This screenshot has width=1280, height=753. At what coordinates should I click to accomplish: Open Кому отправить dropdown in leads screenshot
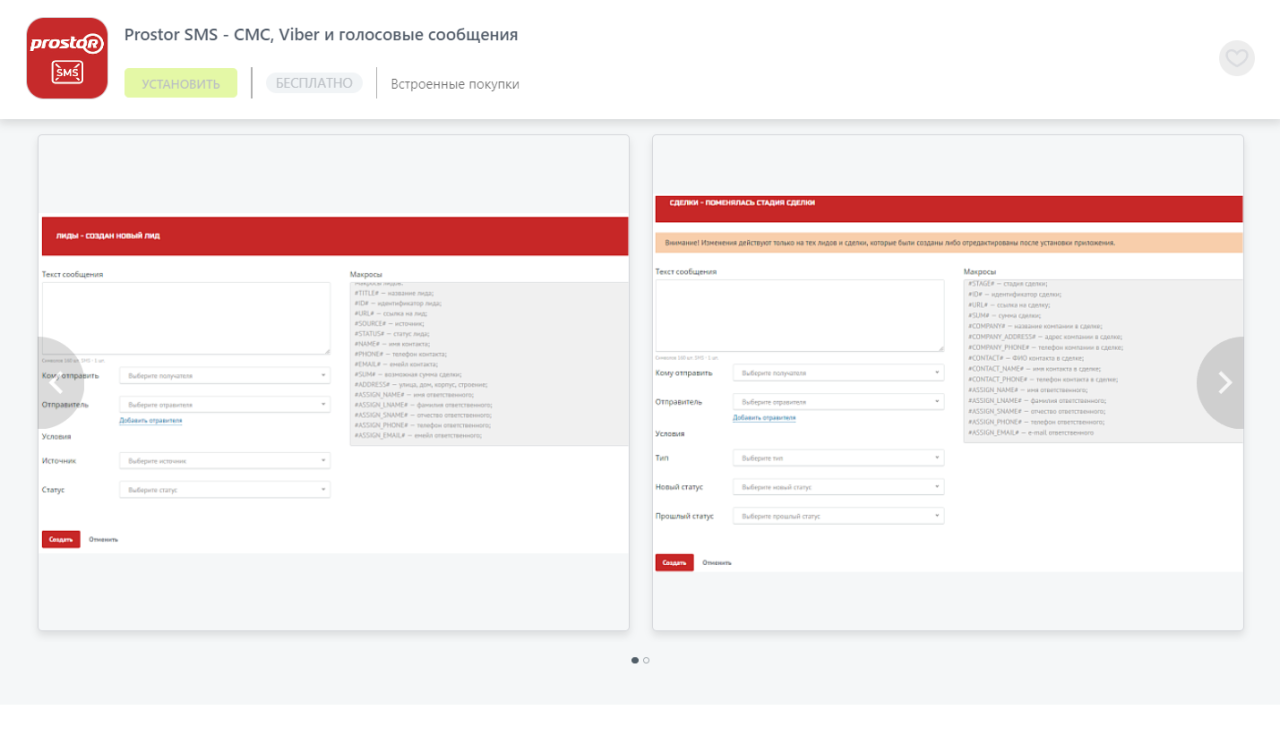(x=225, y=376)
